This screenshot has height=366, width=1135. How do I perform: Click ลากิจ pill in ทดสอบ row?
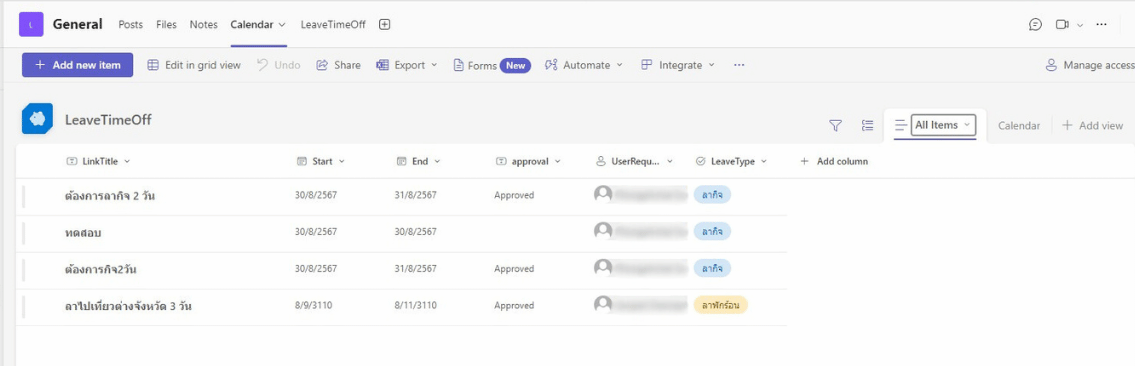(x=712, y=231)
